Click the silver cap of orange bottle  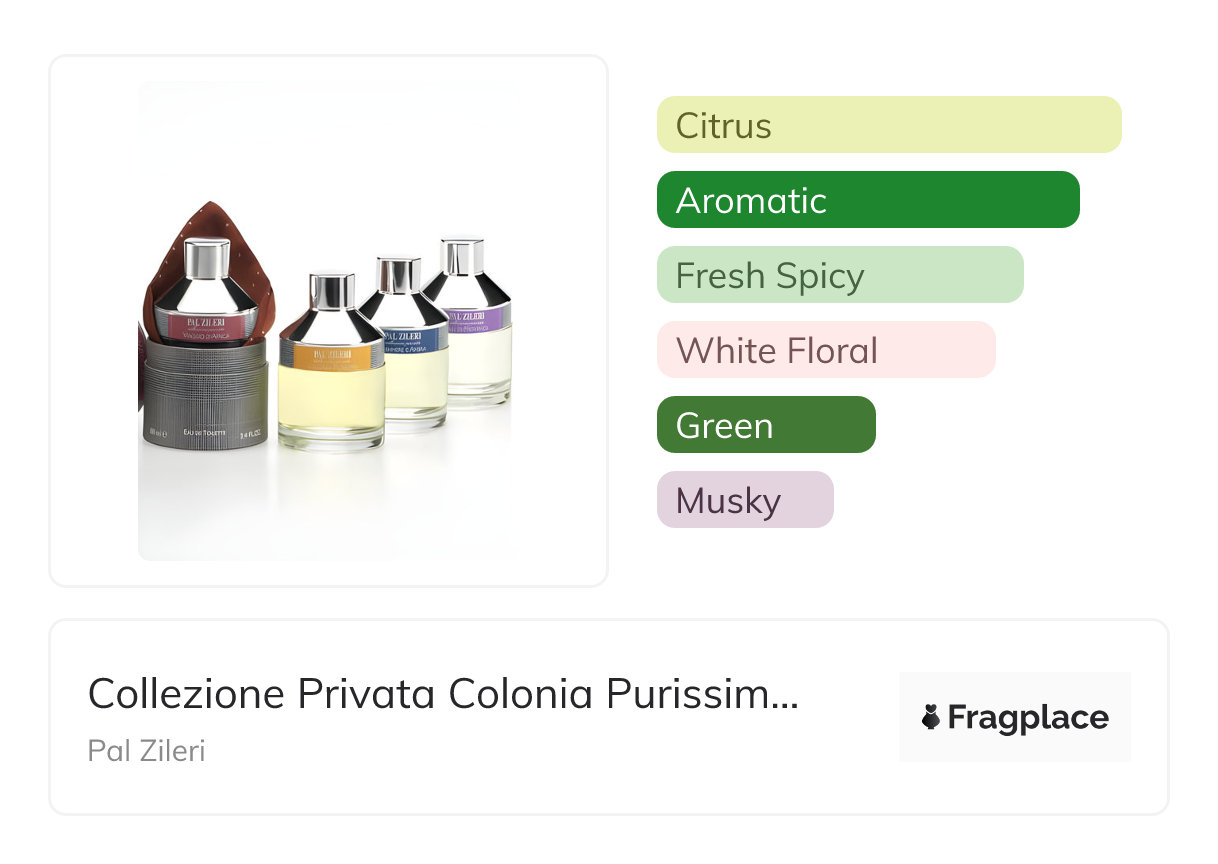pos(332,291)
